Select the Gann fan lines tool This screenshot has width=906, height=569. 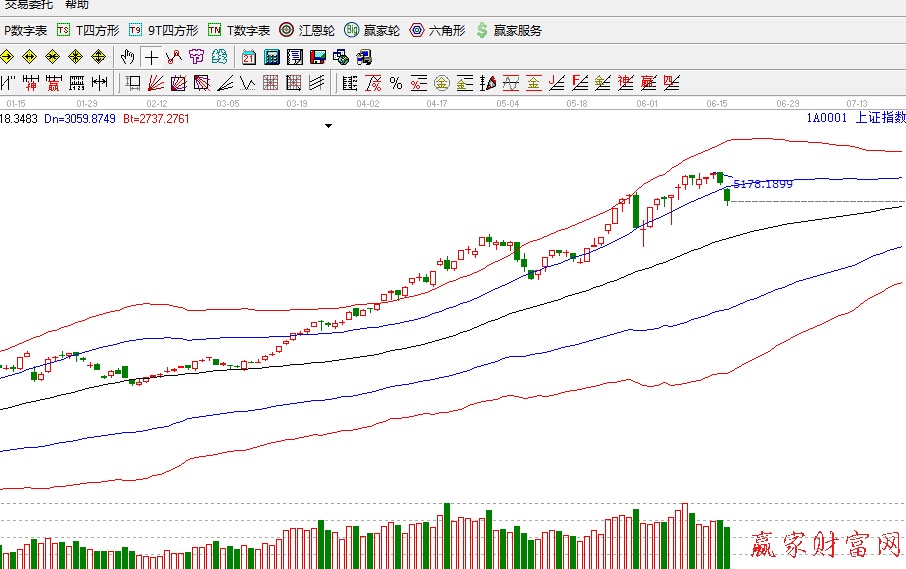click(x=156, y=82)
